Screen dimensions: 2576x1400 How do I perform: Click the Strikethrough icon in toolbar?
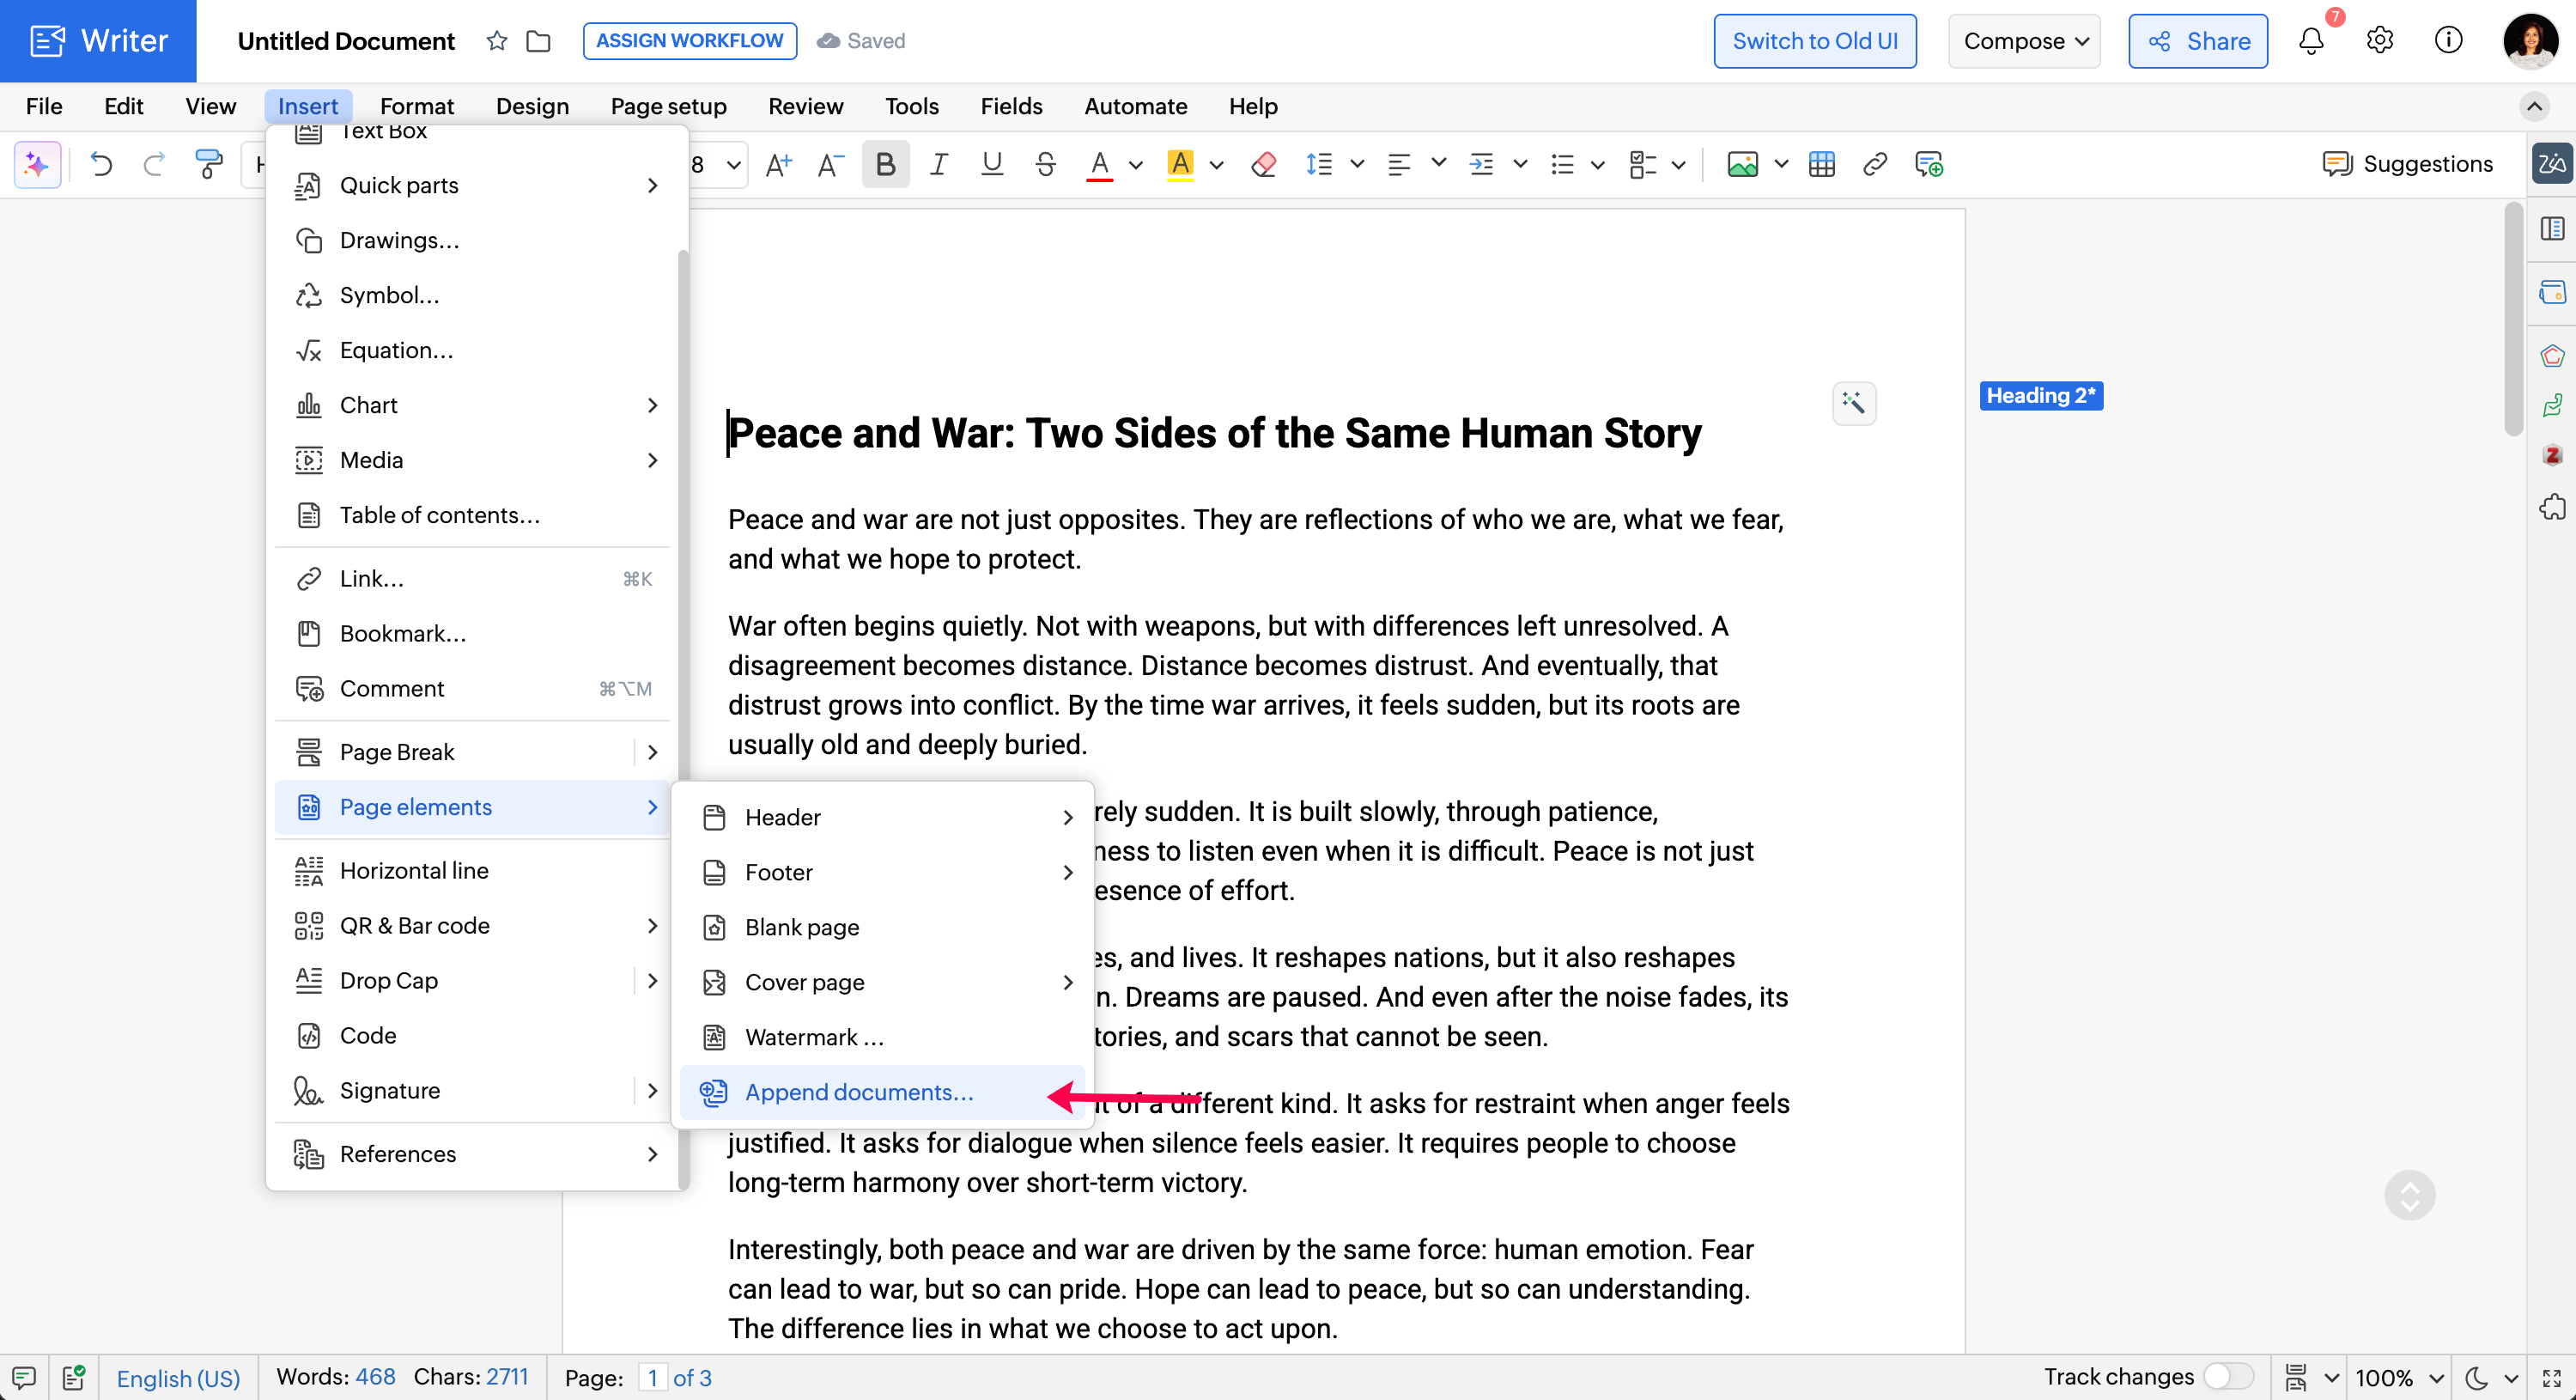click(x=1045, y=164)
